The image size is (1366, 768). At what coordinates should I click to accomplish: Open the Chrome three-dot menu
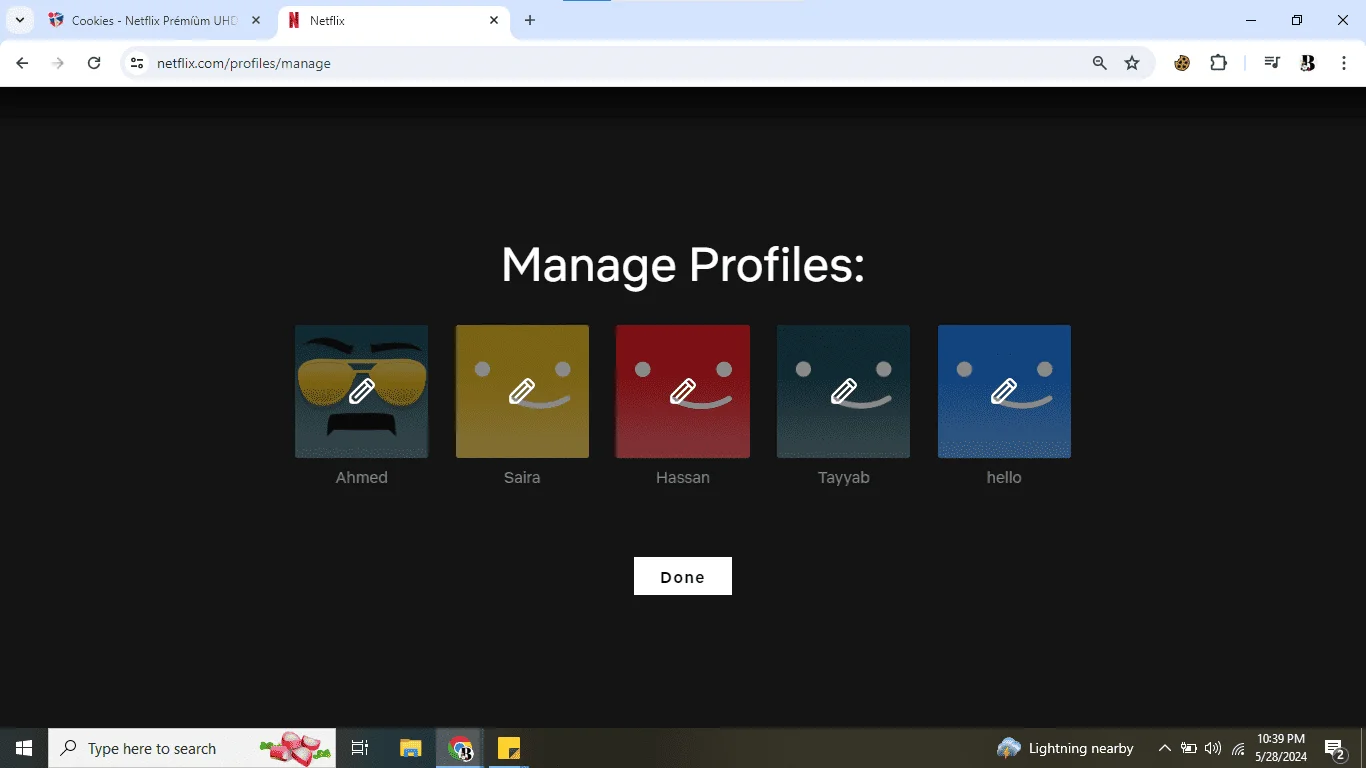(1344, 63)
